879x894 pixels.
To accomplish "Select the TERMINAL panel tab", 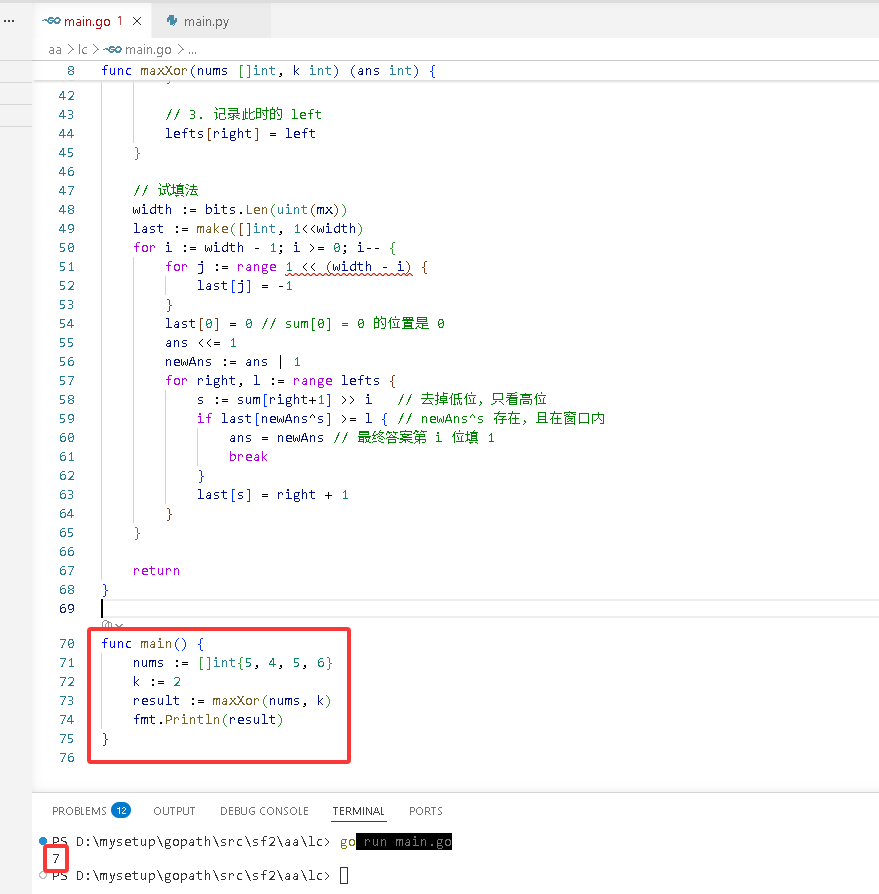I will click(x=359, y=811).
